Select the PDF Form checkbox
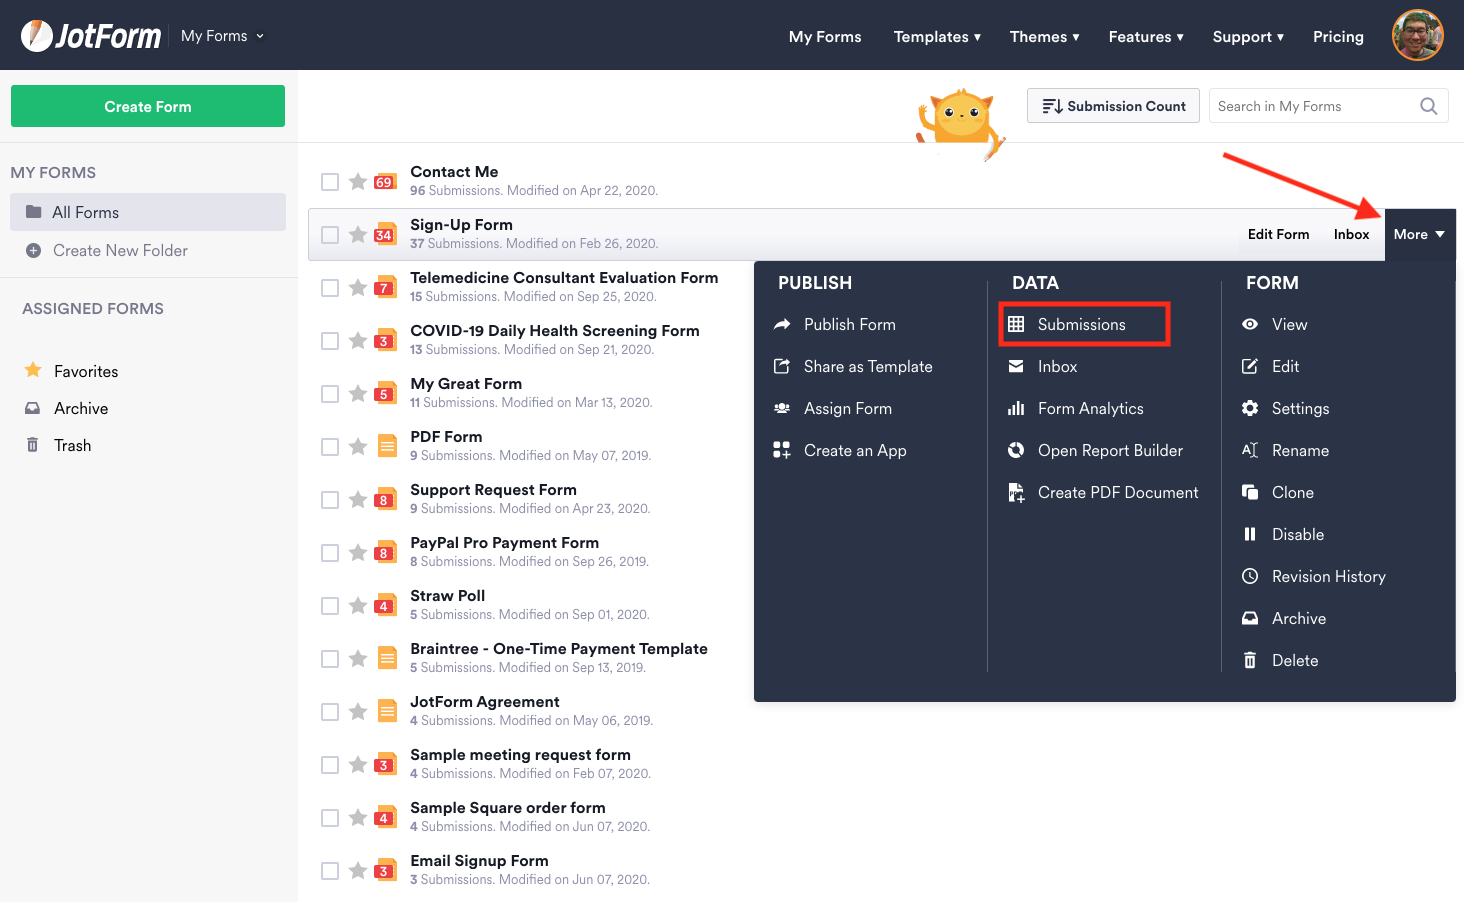The height and width of the screenshot is (902, 1464). pos(330,447)
